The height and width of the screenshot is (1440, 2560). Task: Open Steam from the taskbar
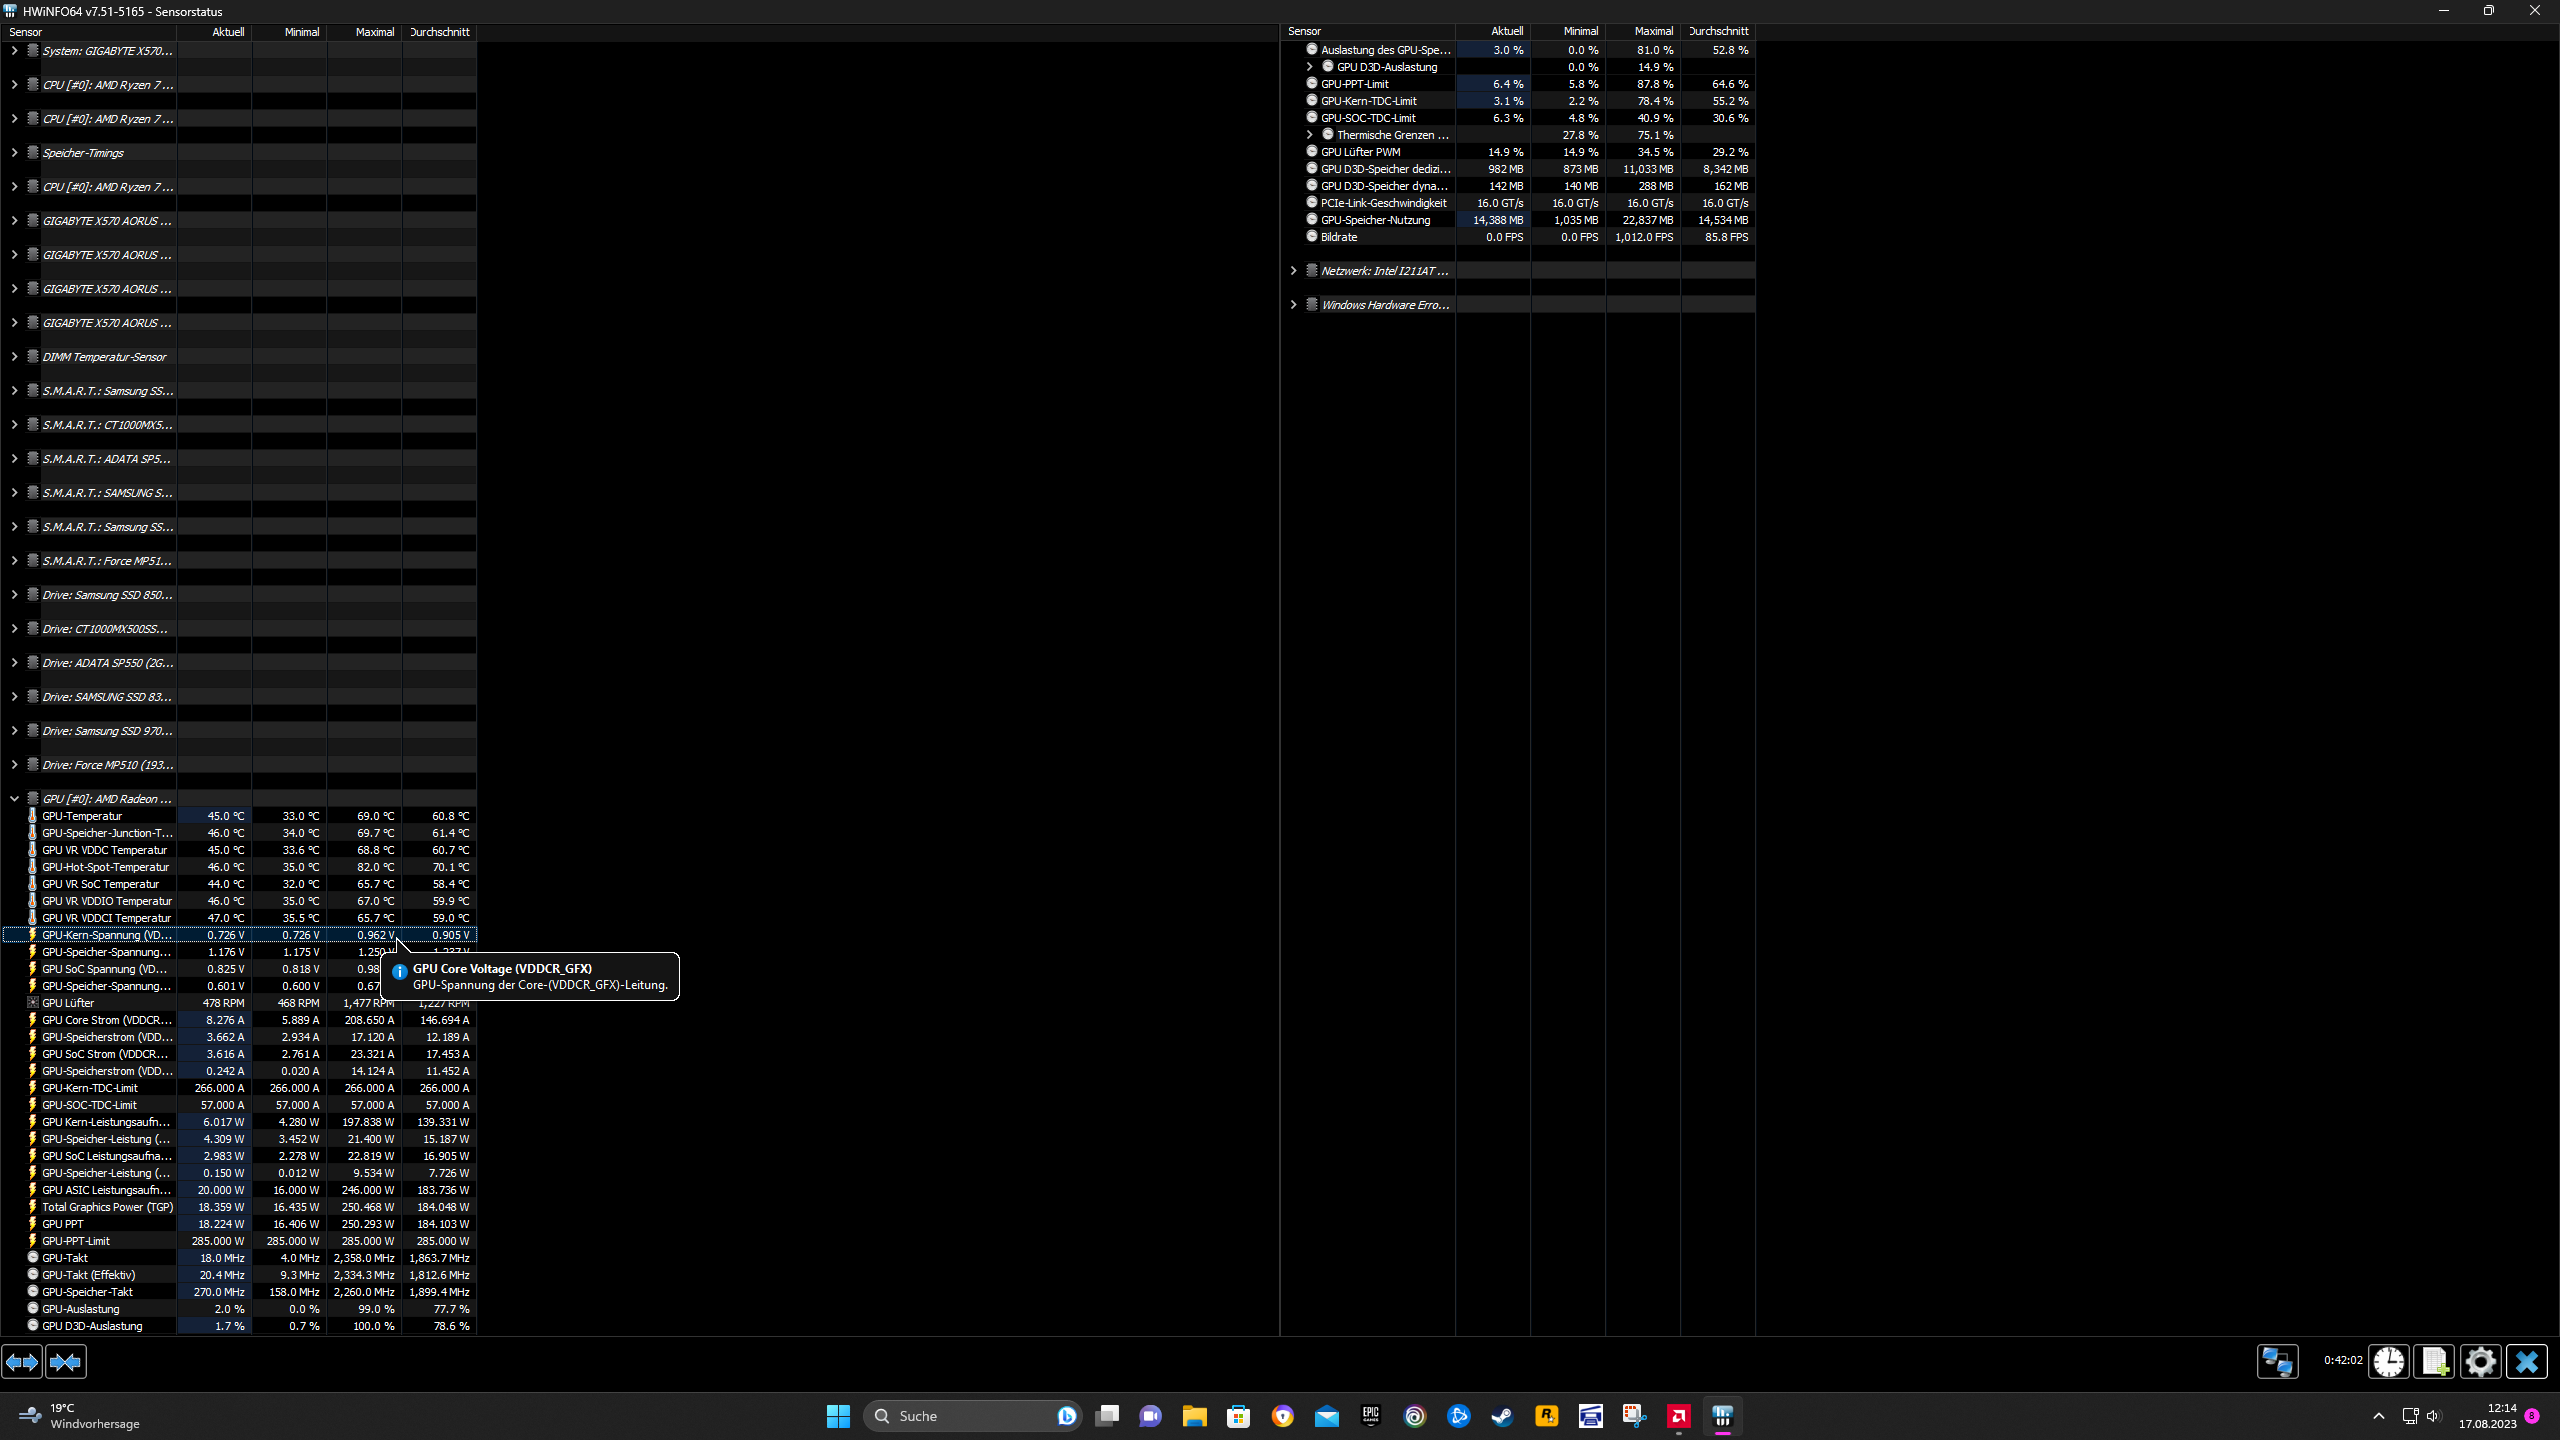tap(1502, 1416)
